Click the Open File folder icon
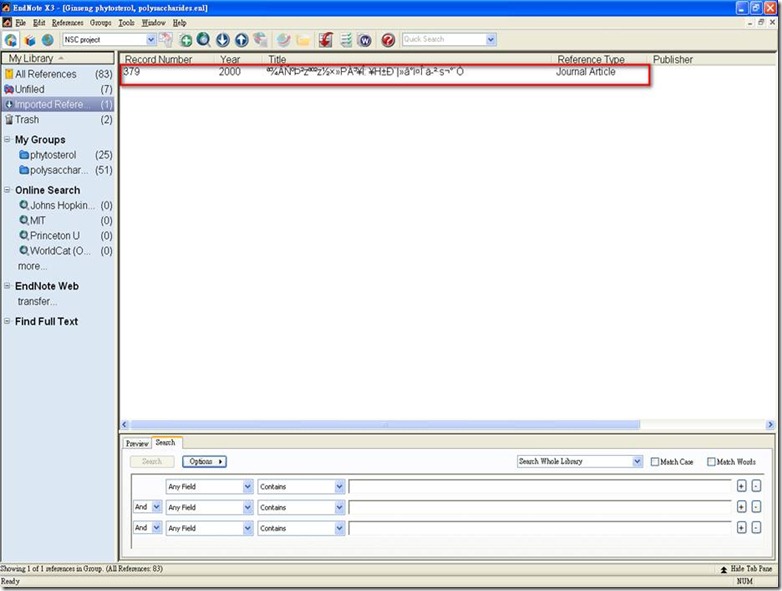 [303, 40]
